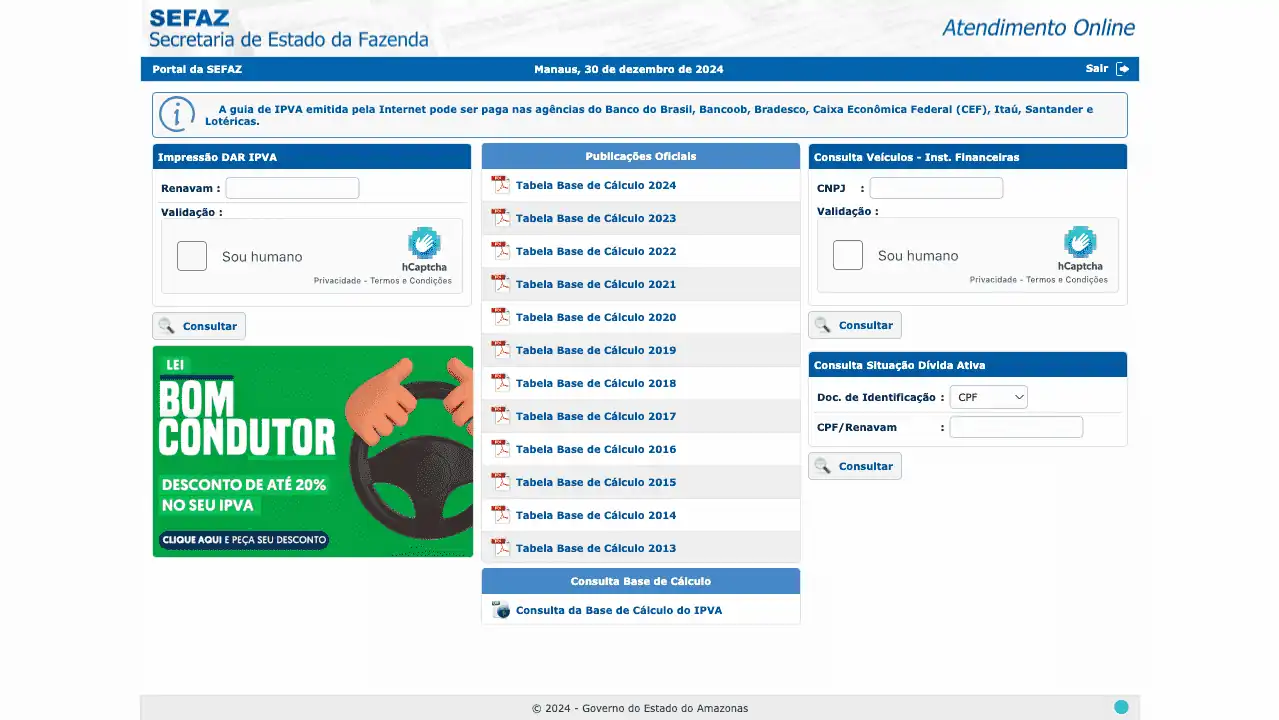Click hCaptcha logo in IPVA panel
This screenshot has height=720, width=1279.
click(424, 243)
